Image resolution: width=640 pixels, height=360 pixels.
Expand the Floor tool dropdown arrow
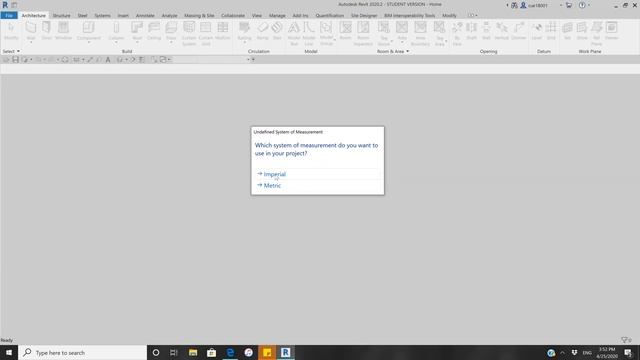click(171, 42)
